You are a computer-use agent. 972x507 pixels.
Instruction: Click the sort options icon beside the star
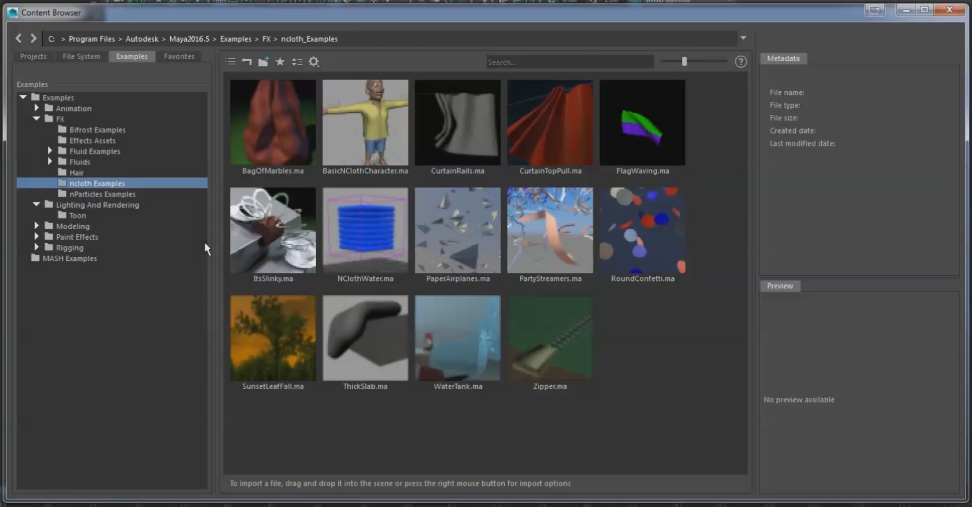point(297,62)
